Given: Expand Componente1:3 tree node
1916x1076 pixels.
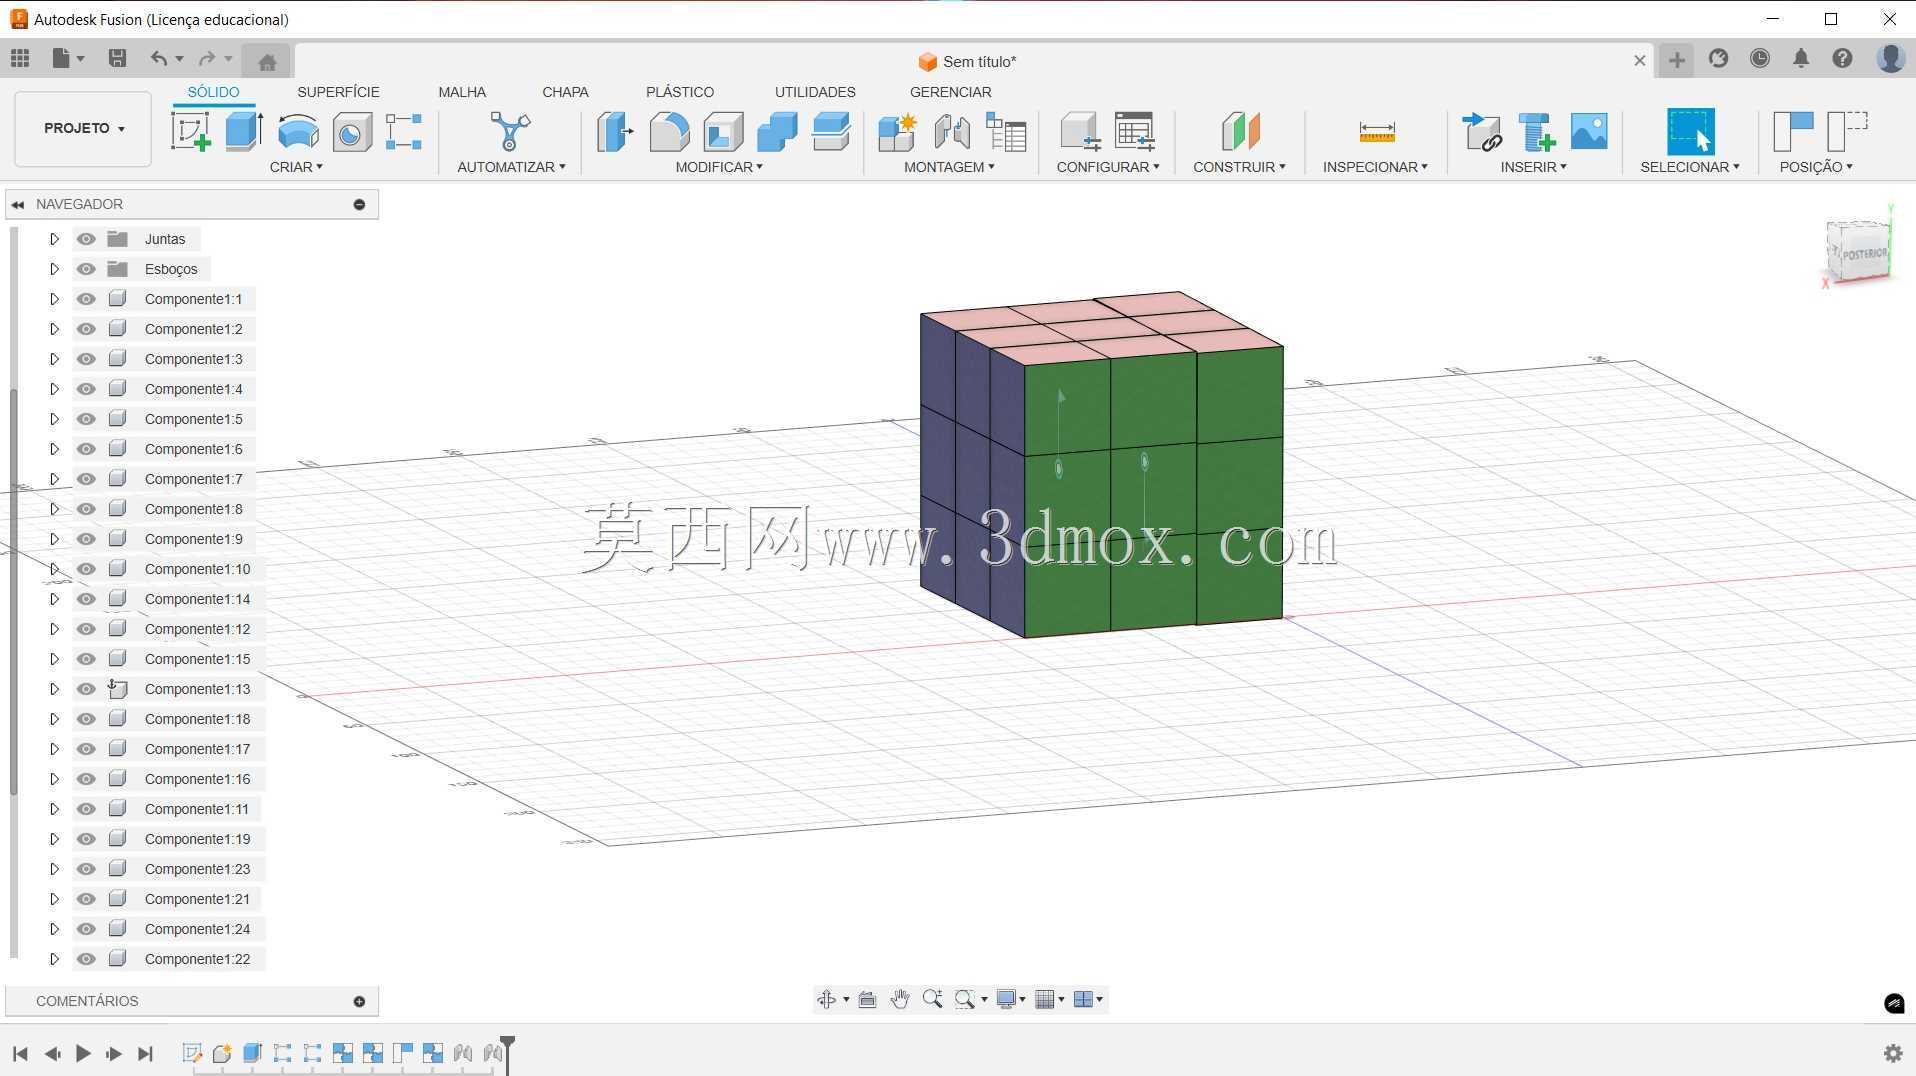Looking at the screenshot, I should 54,359.
